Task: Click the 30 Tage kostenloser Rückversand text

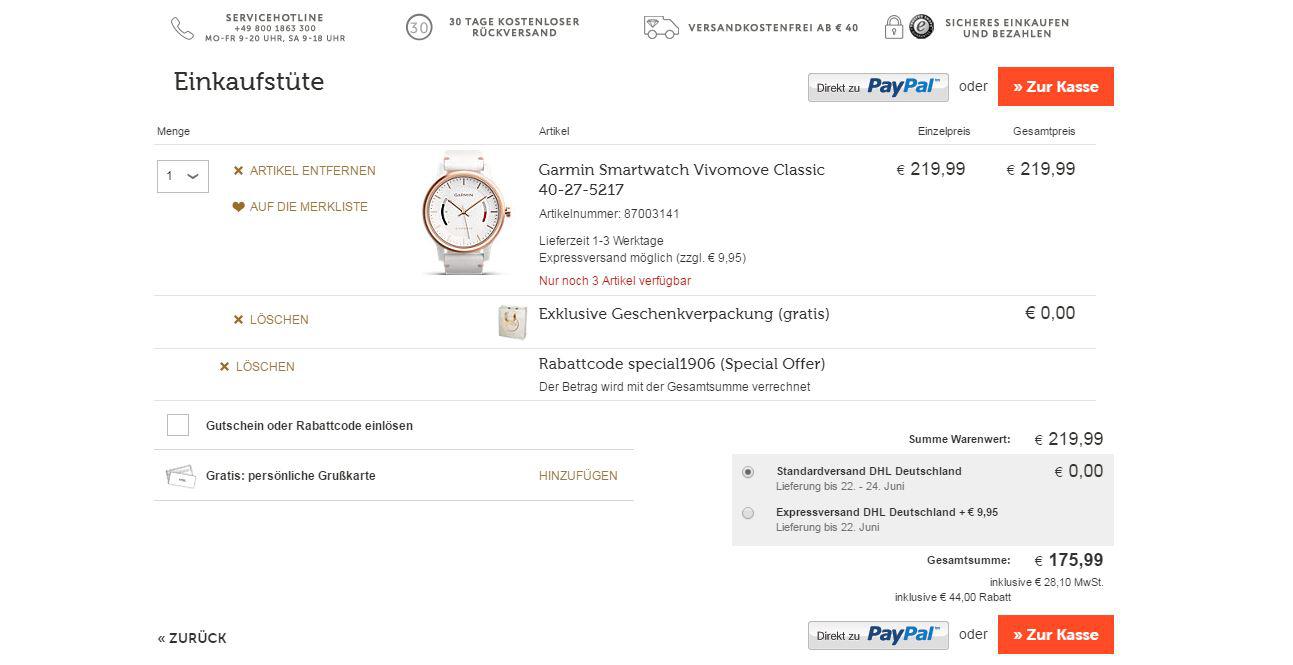Action: pos(514,27)
